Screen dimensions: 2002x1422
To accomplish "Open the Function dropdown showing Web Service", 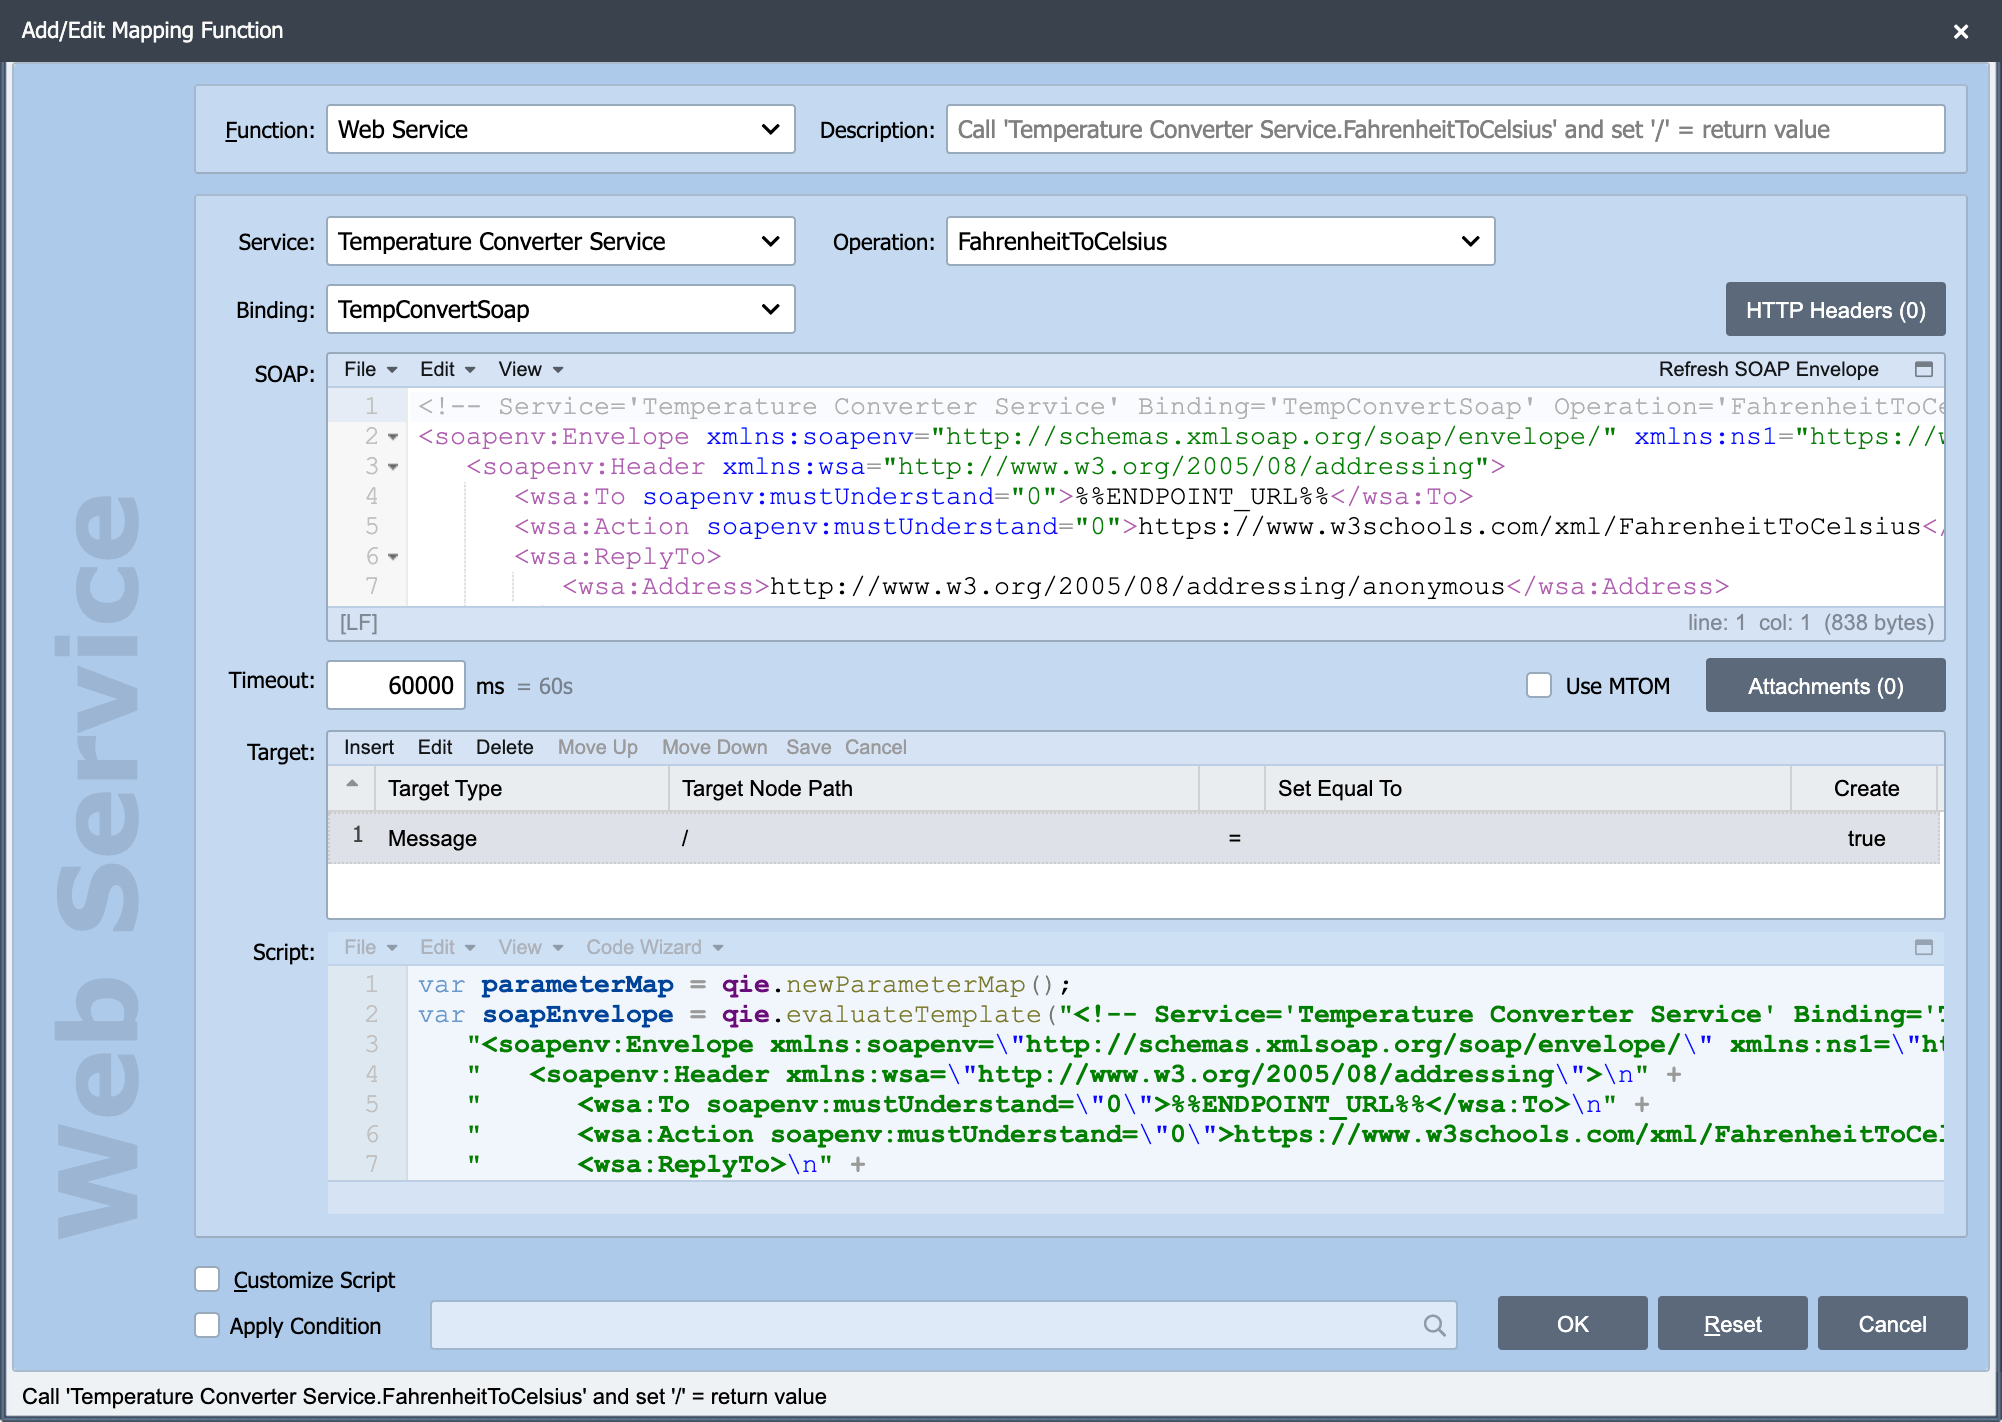I will click(x=561, y=129).
